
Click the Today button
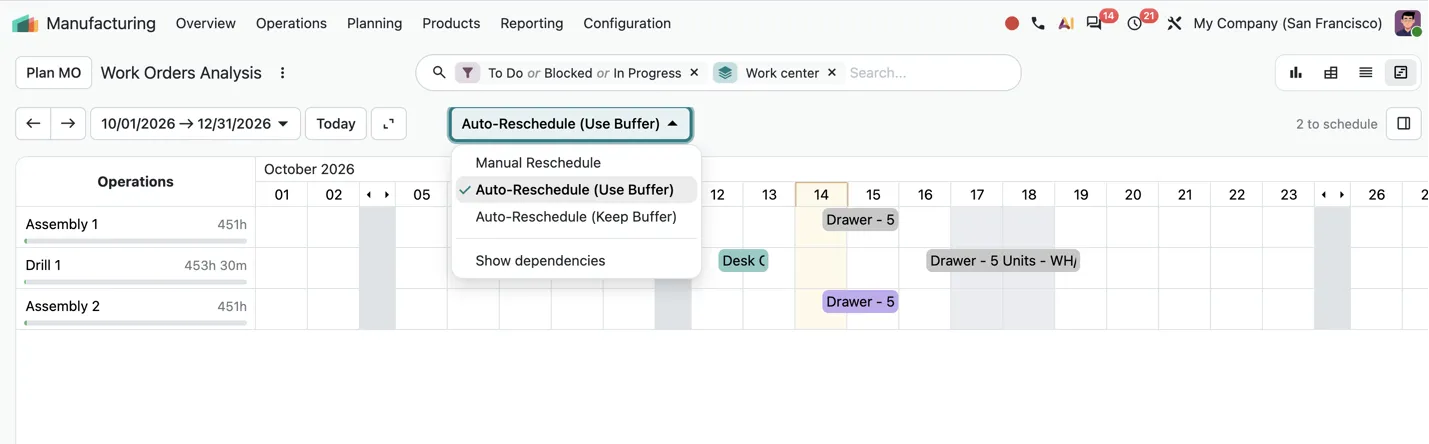[x=336, y=124]
